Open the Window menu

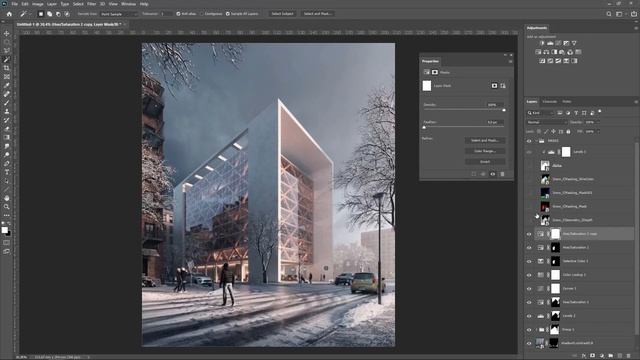point(128,4)
